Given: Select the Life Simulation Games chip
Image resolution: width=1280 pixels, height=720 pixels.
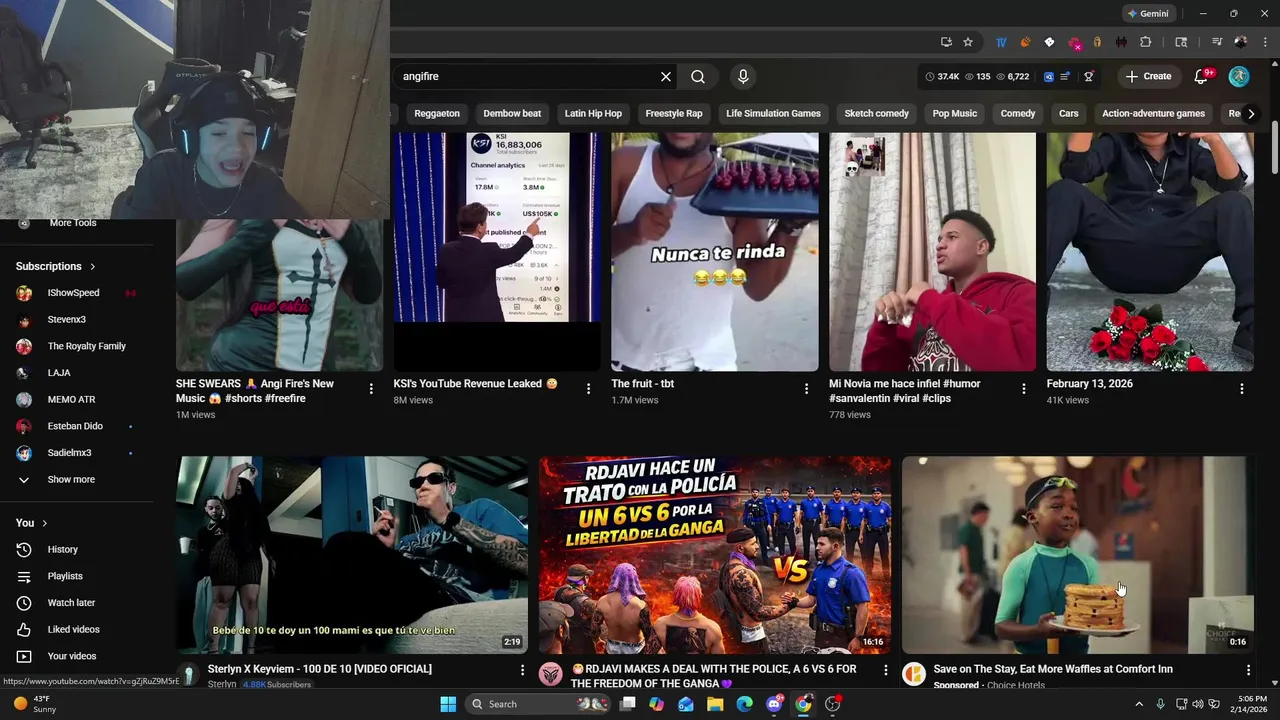Looking at the screenshot, I should [x=773, y=113].
